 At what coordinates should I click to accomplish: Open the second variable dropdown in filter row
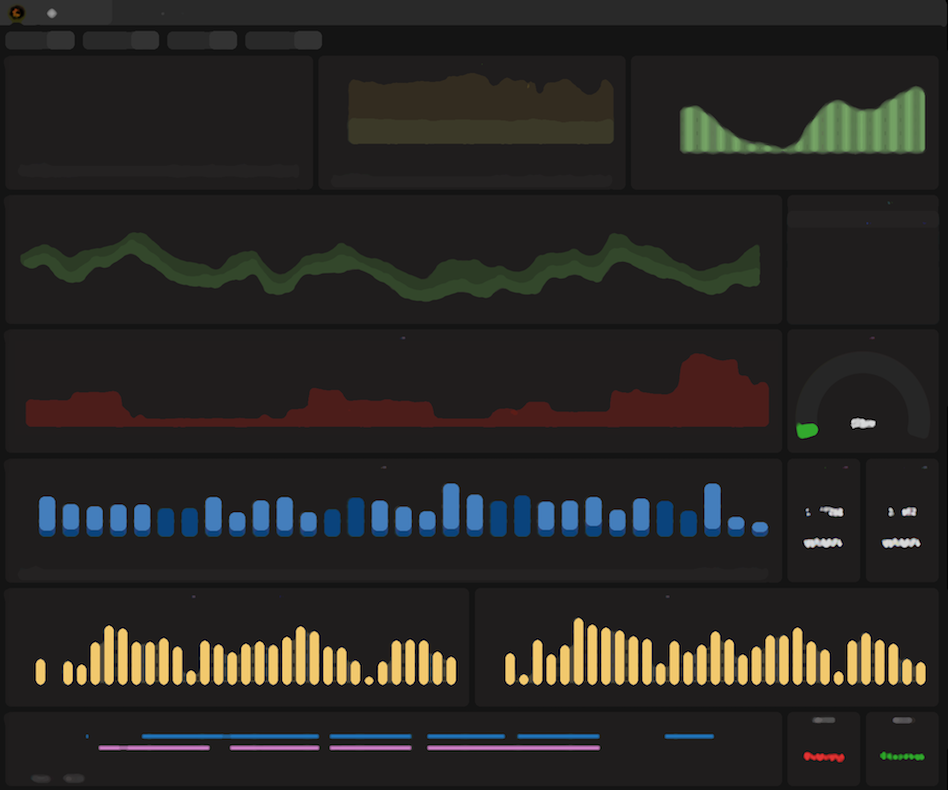(x=121, y=40)
